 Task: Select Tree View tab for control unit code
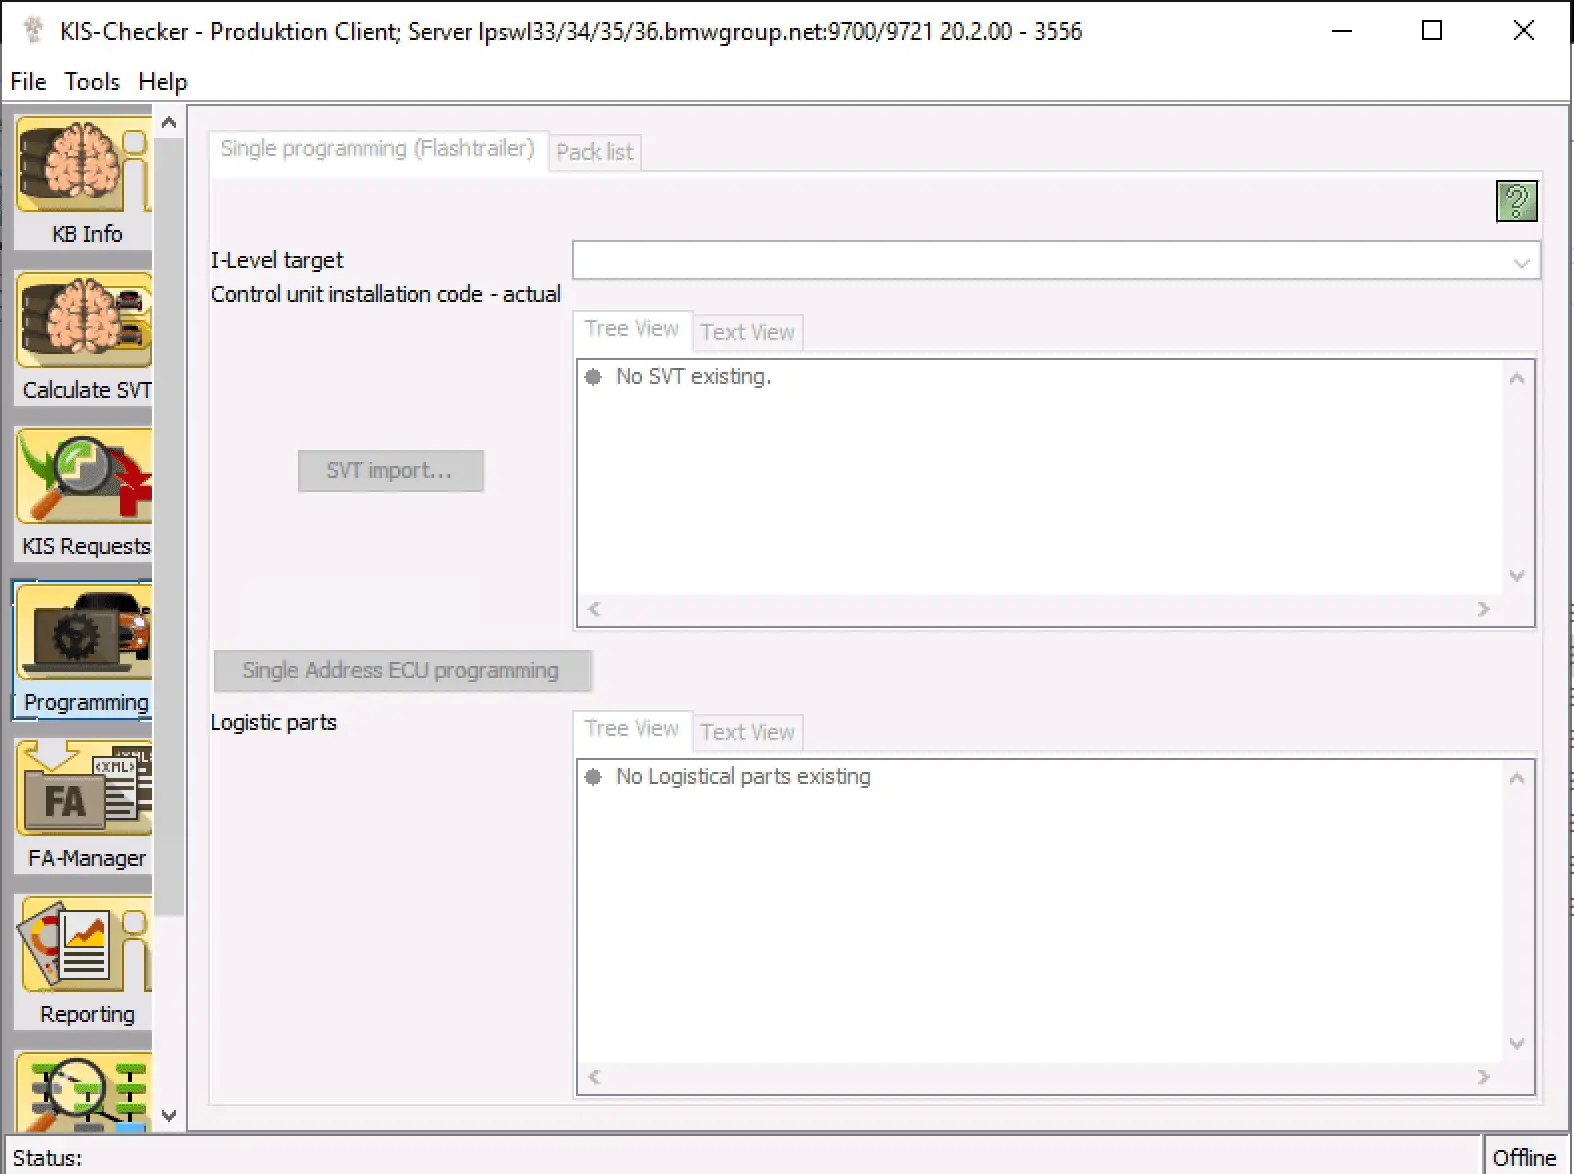[x=632, y=329]
